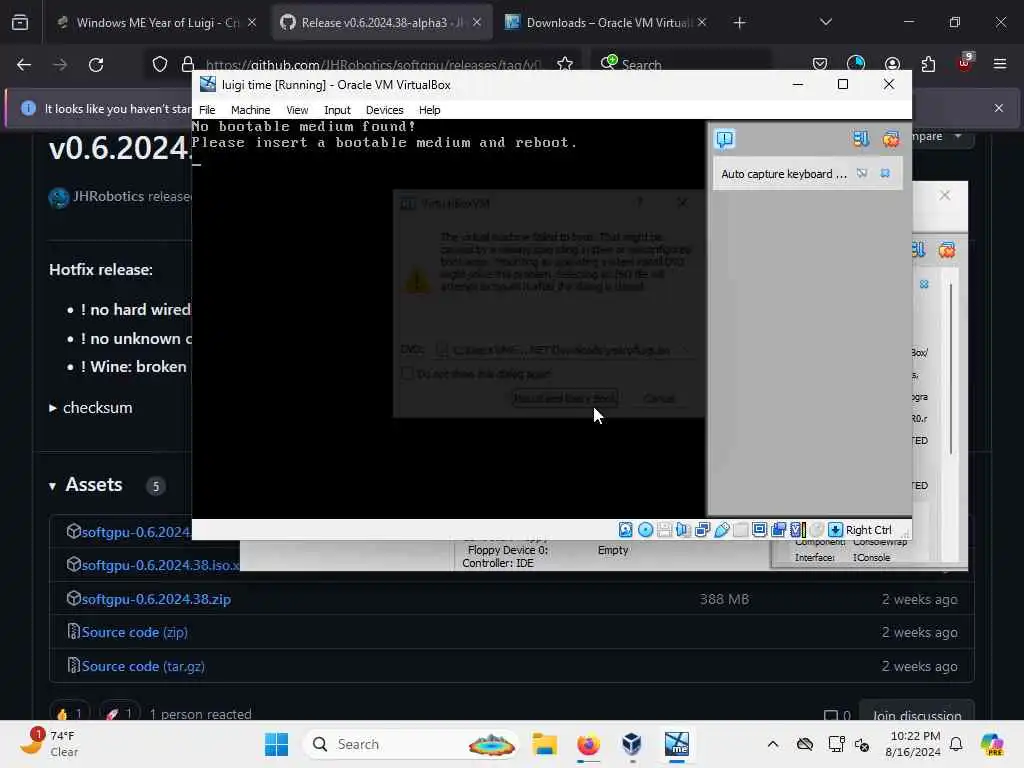Click the display indicator in VM status bar
This screenshot has width=1024, height=768.
(760, 530)
